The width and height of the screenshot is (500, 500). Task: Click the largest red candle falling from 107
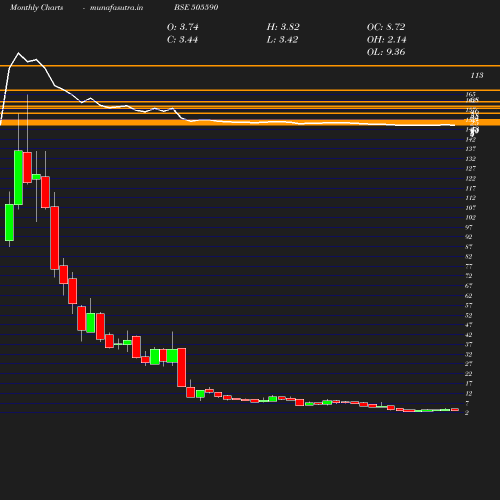(55, 238)
